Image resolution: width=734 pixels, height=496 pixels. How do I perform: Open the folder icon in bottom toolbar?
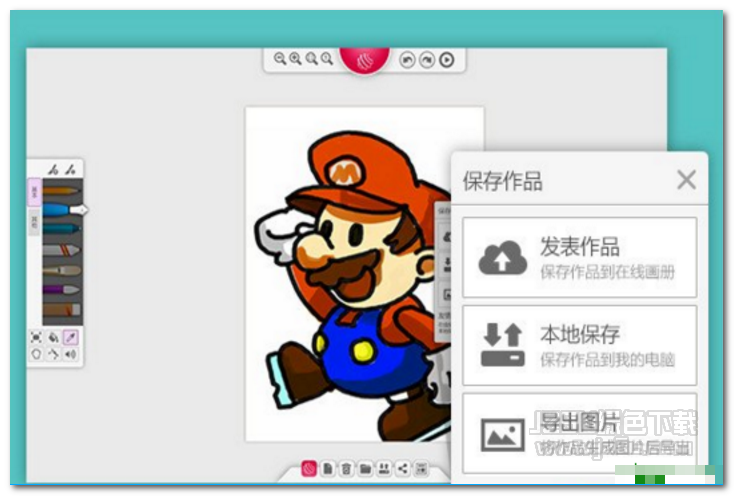[366, 468]
